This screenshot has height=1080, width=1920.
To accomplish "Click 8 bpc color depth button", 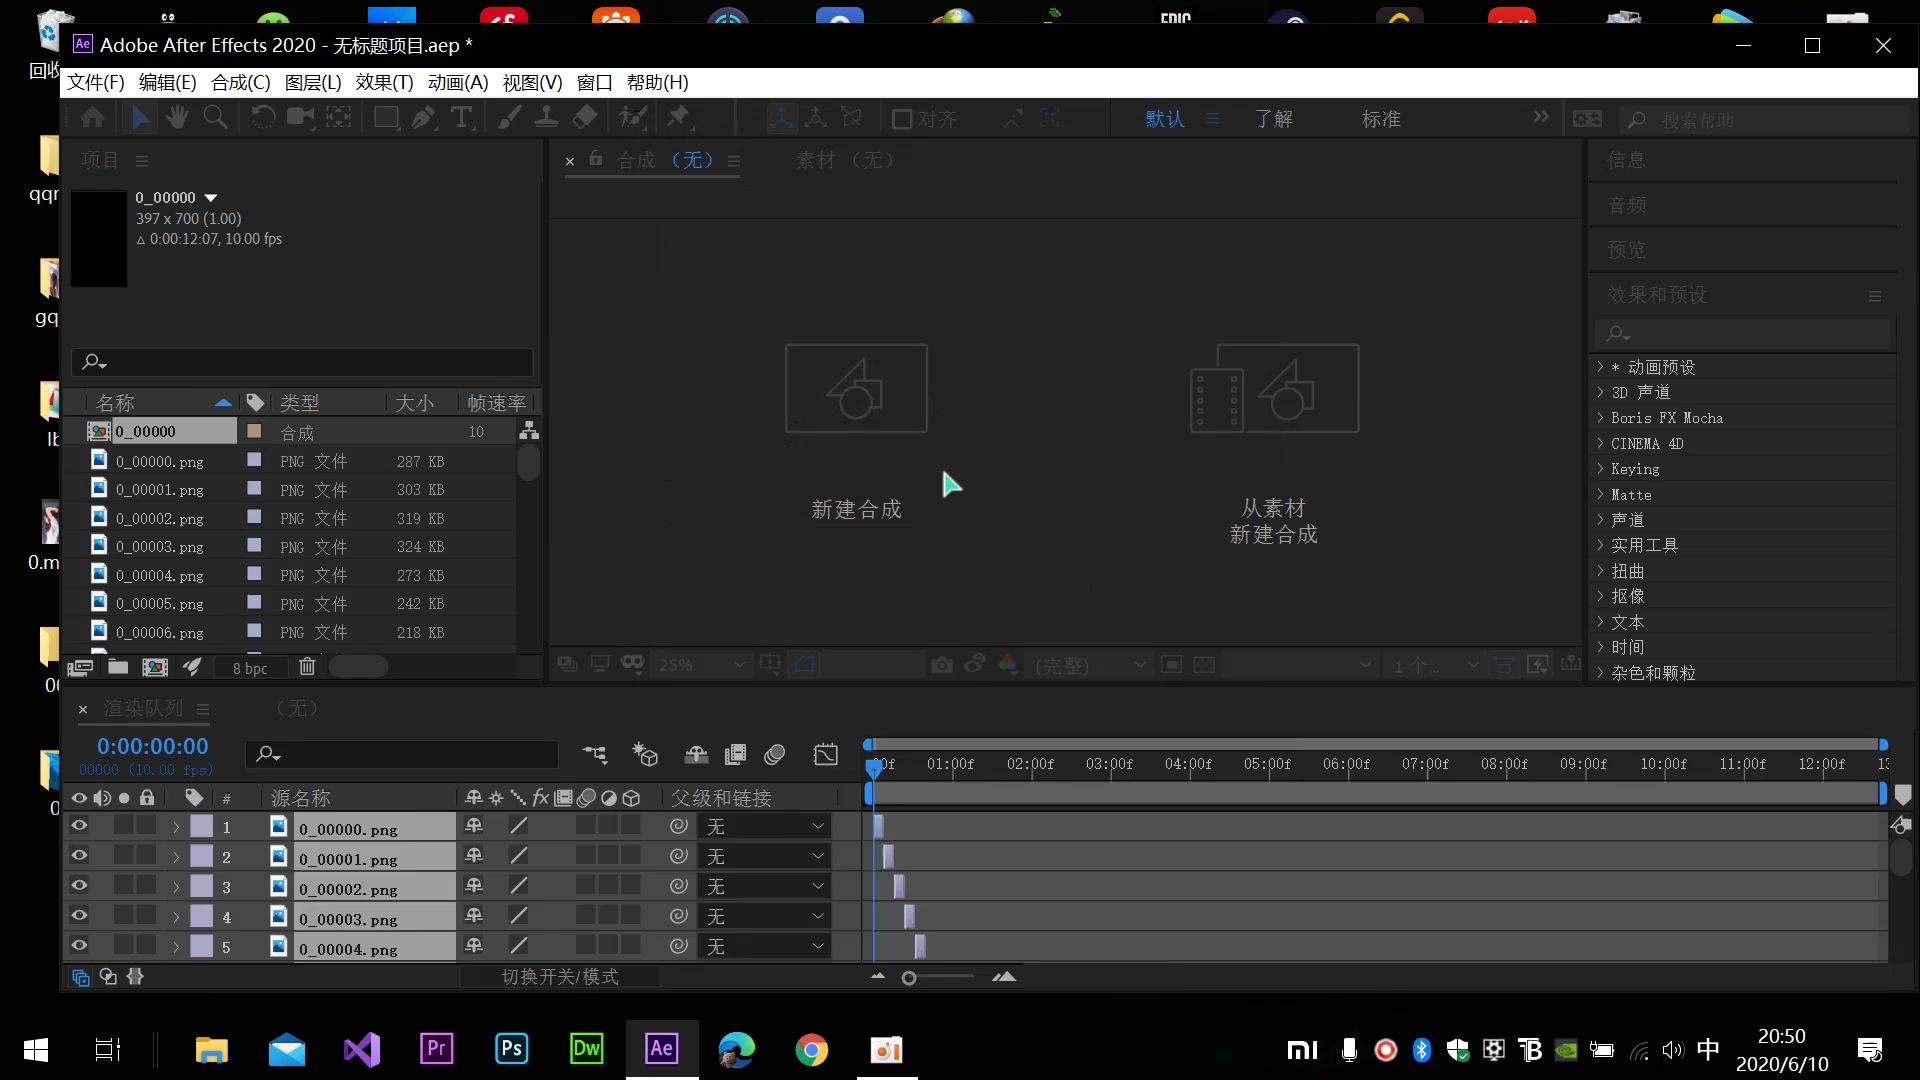I will pyautogui.click(x=250, y=668).
